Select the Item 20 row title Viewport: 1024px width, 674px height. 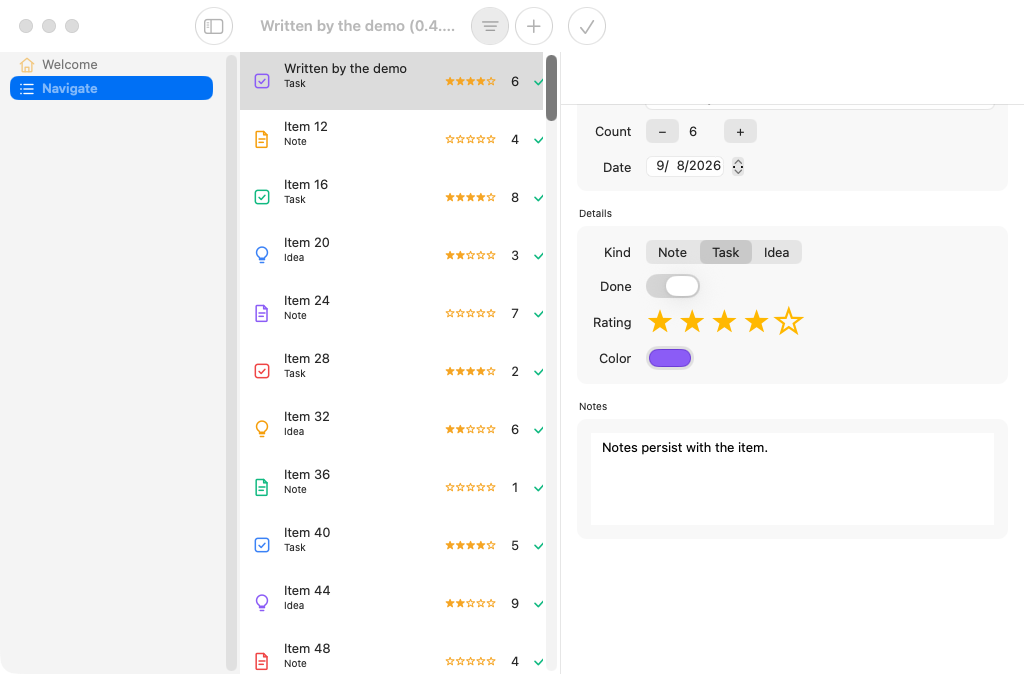[x=306, y=243]
